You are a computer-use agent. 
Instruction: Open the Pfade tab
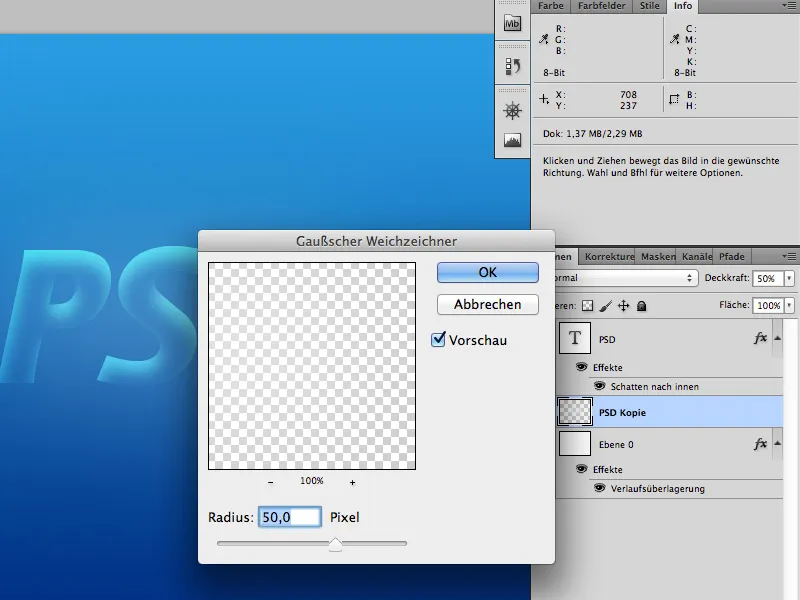[732, 257]
